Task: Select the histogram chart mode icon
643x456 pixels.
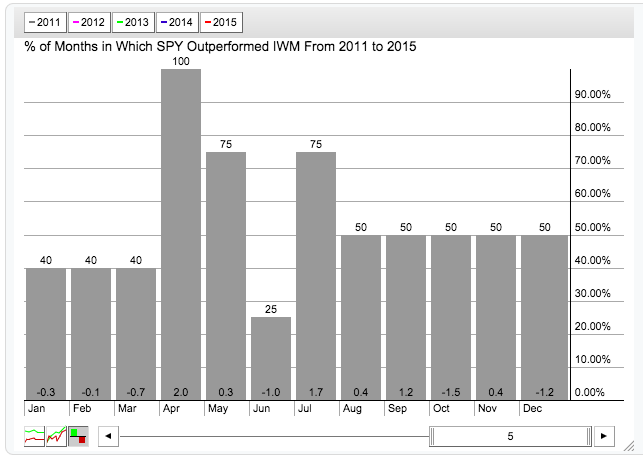Action: [x=78, y=436]
